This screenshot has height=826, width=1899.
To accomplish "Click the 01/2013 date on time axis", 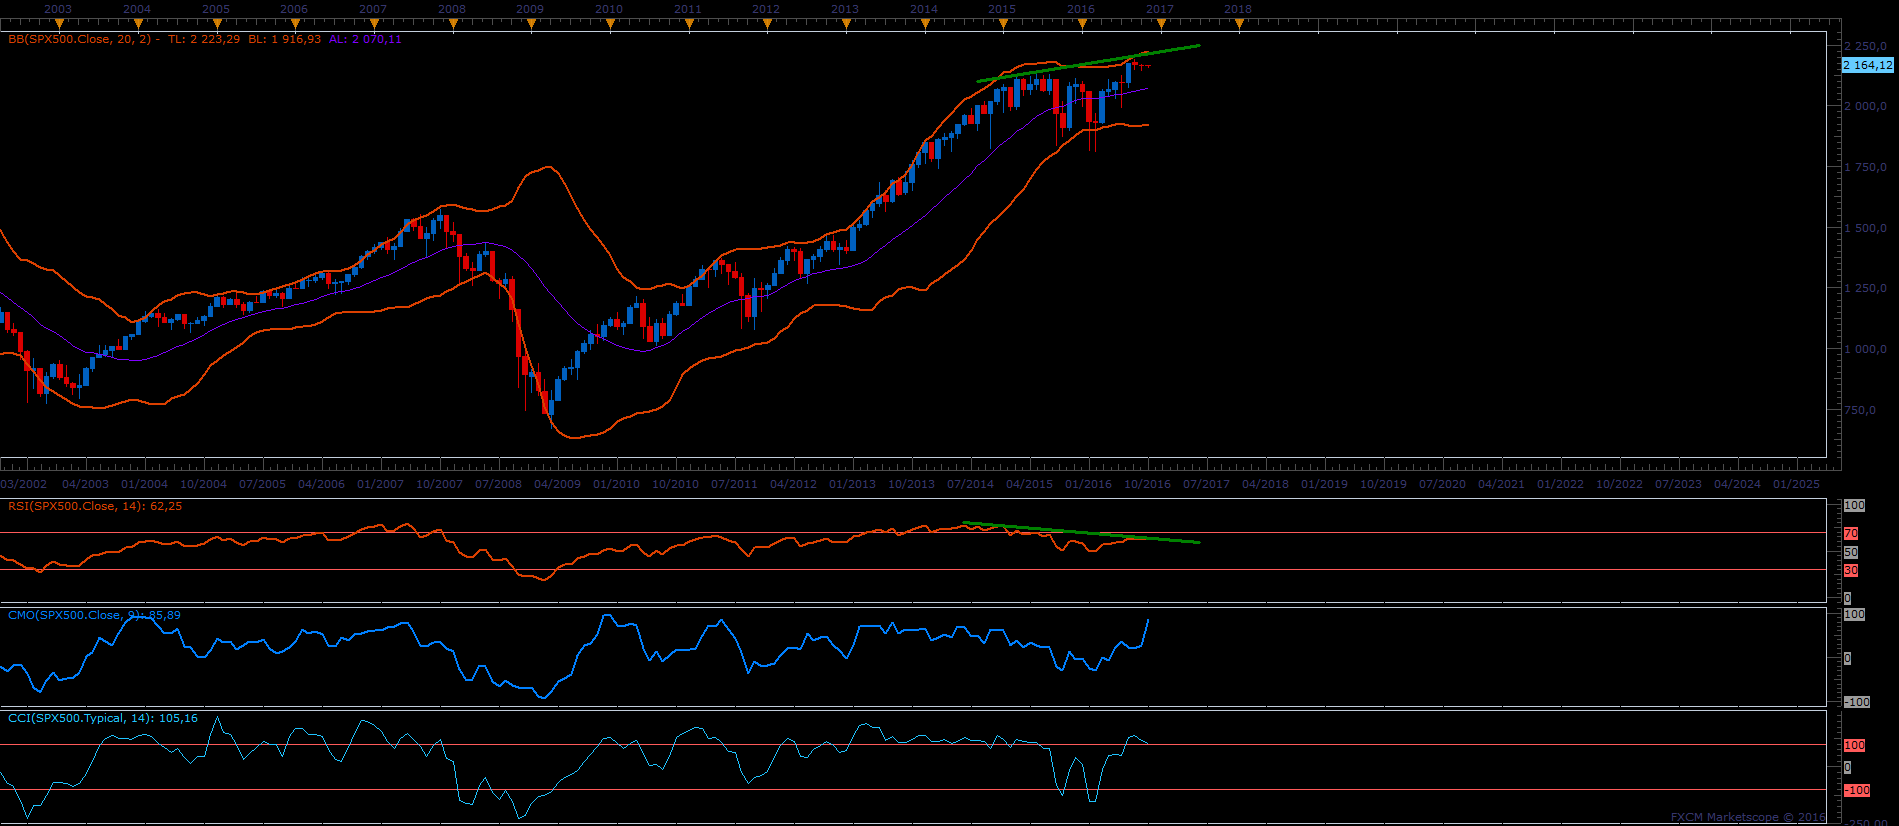I will [853, 484].
